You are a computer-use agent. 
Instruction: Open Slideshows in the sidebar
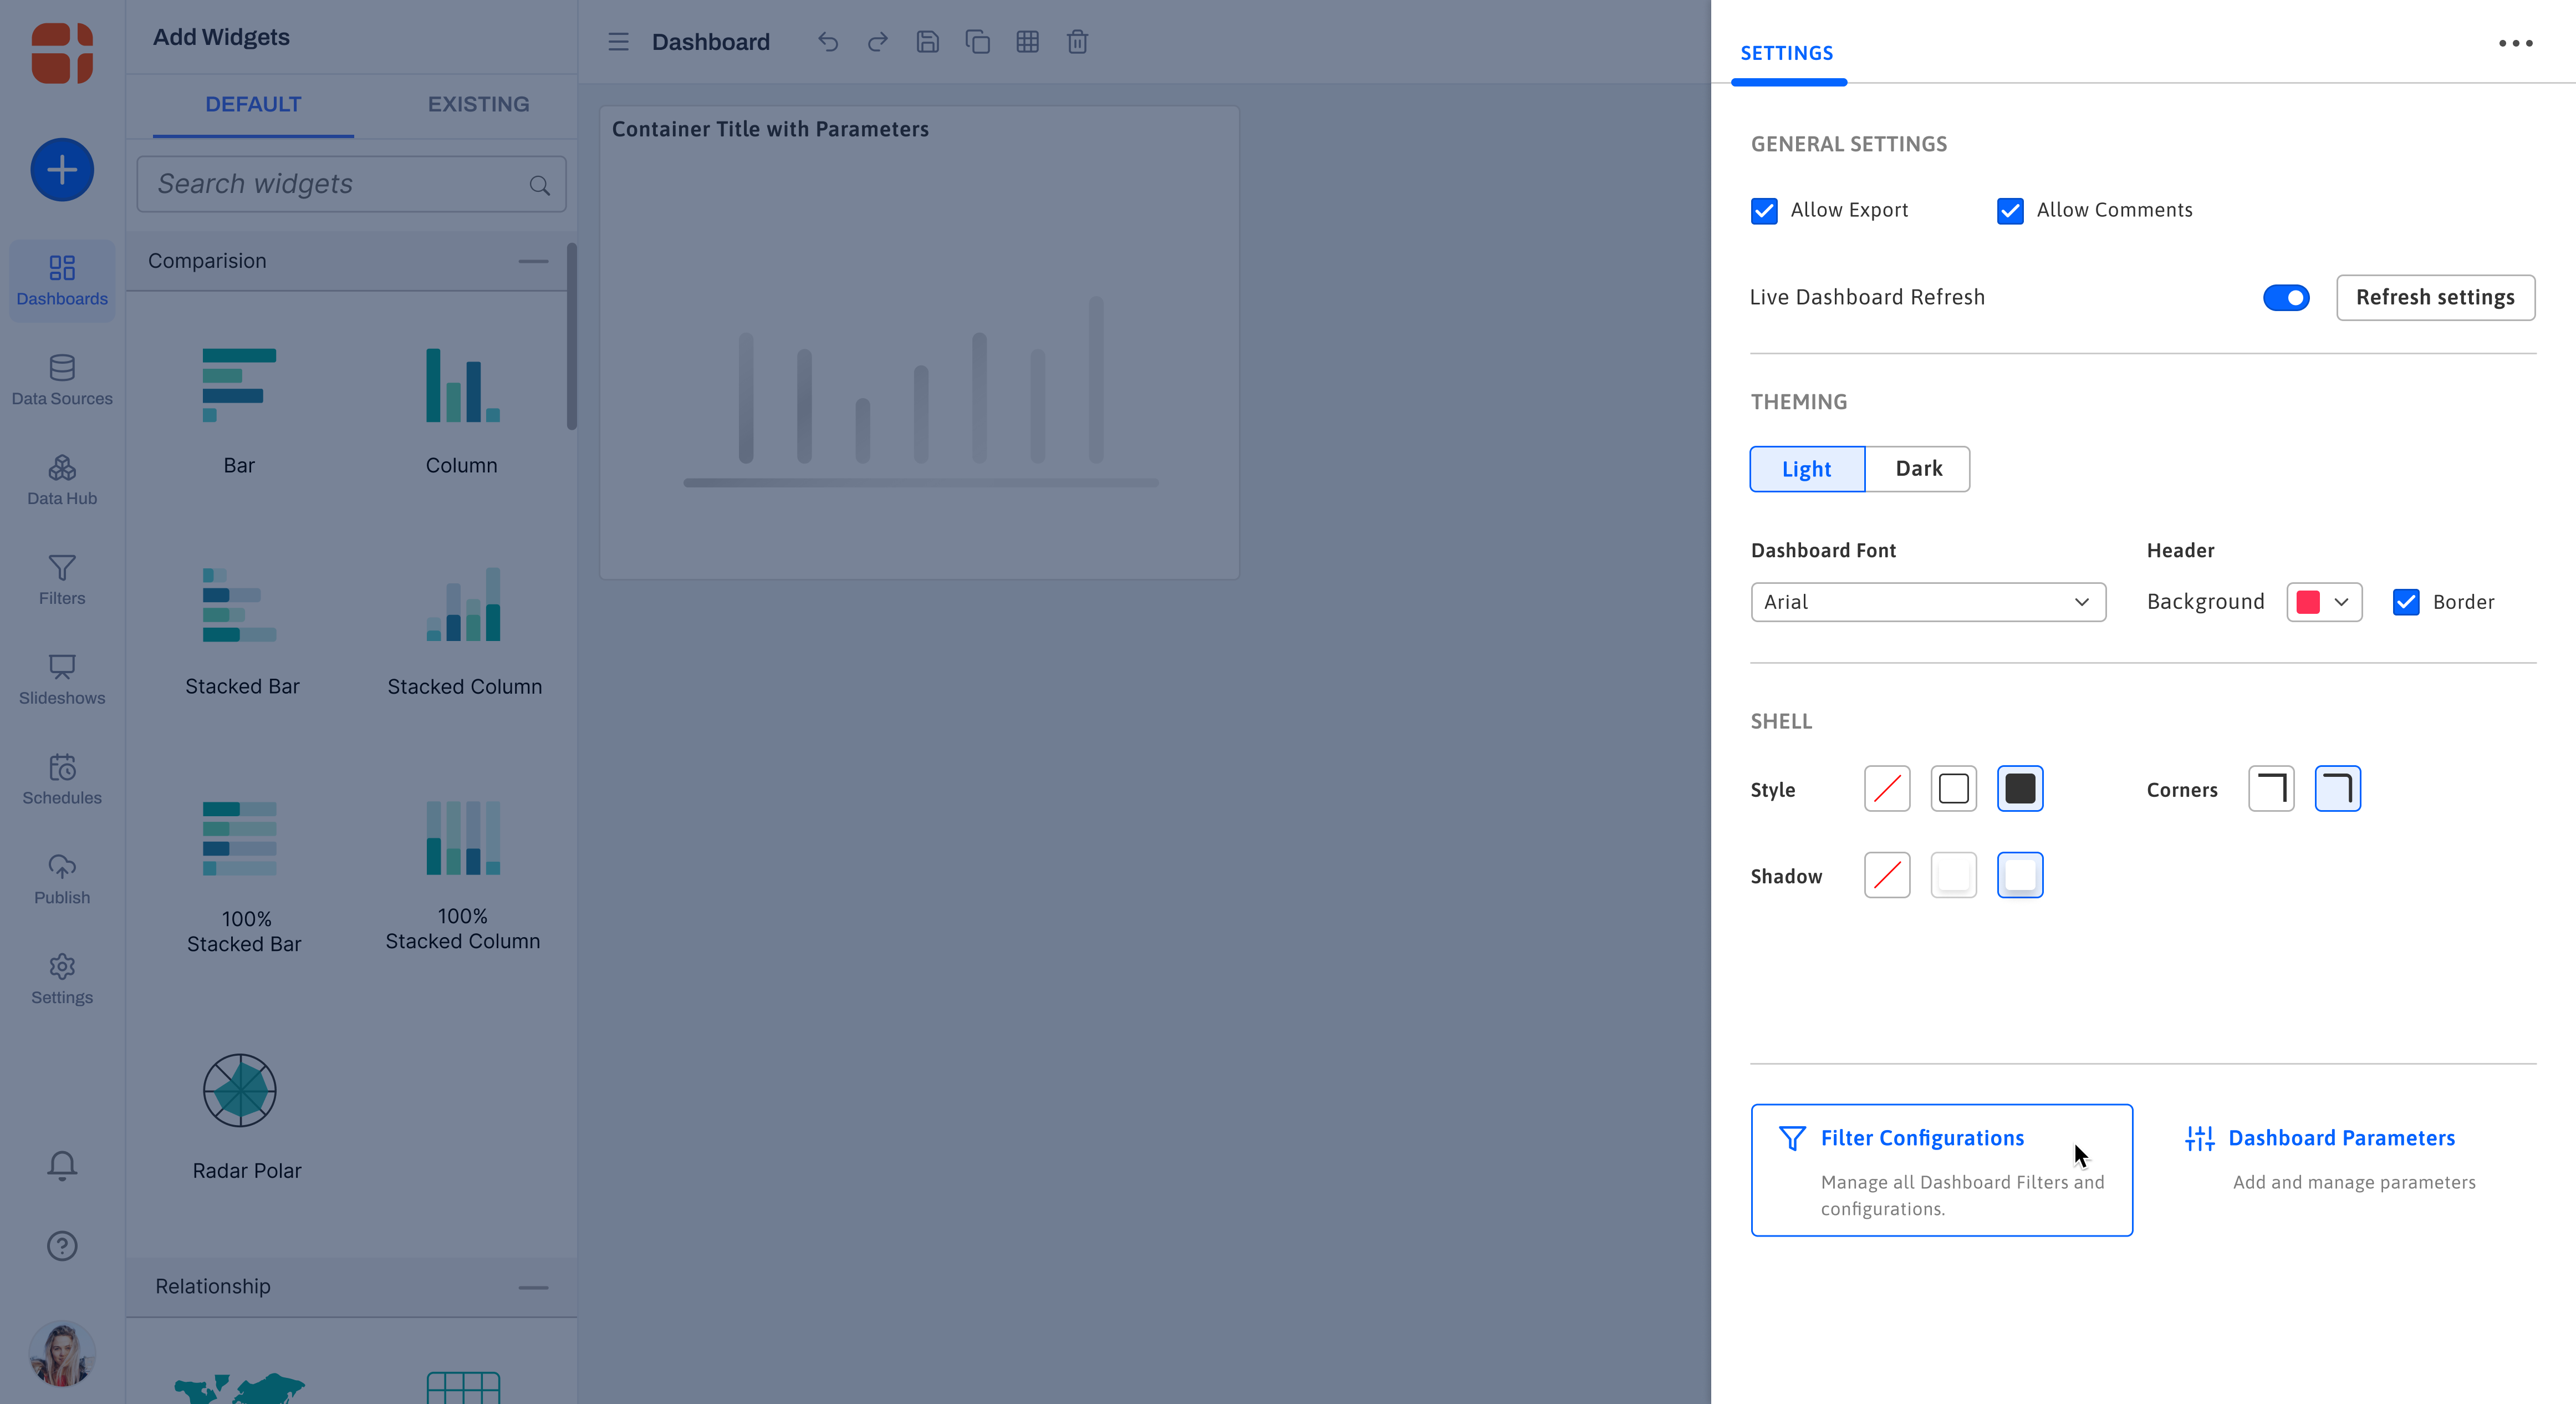[62, 680]
